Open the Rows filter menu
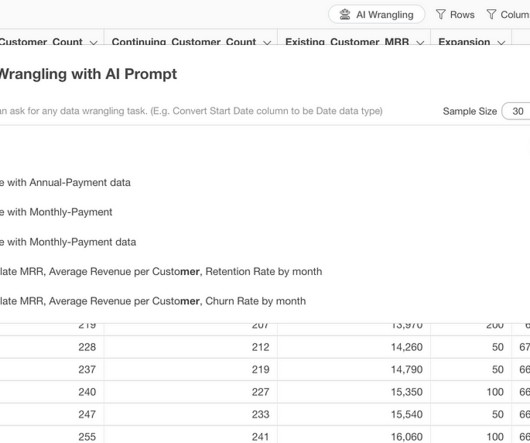Screen dimensions: 530x443 tap(455, 15)
